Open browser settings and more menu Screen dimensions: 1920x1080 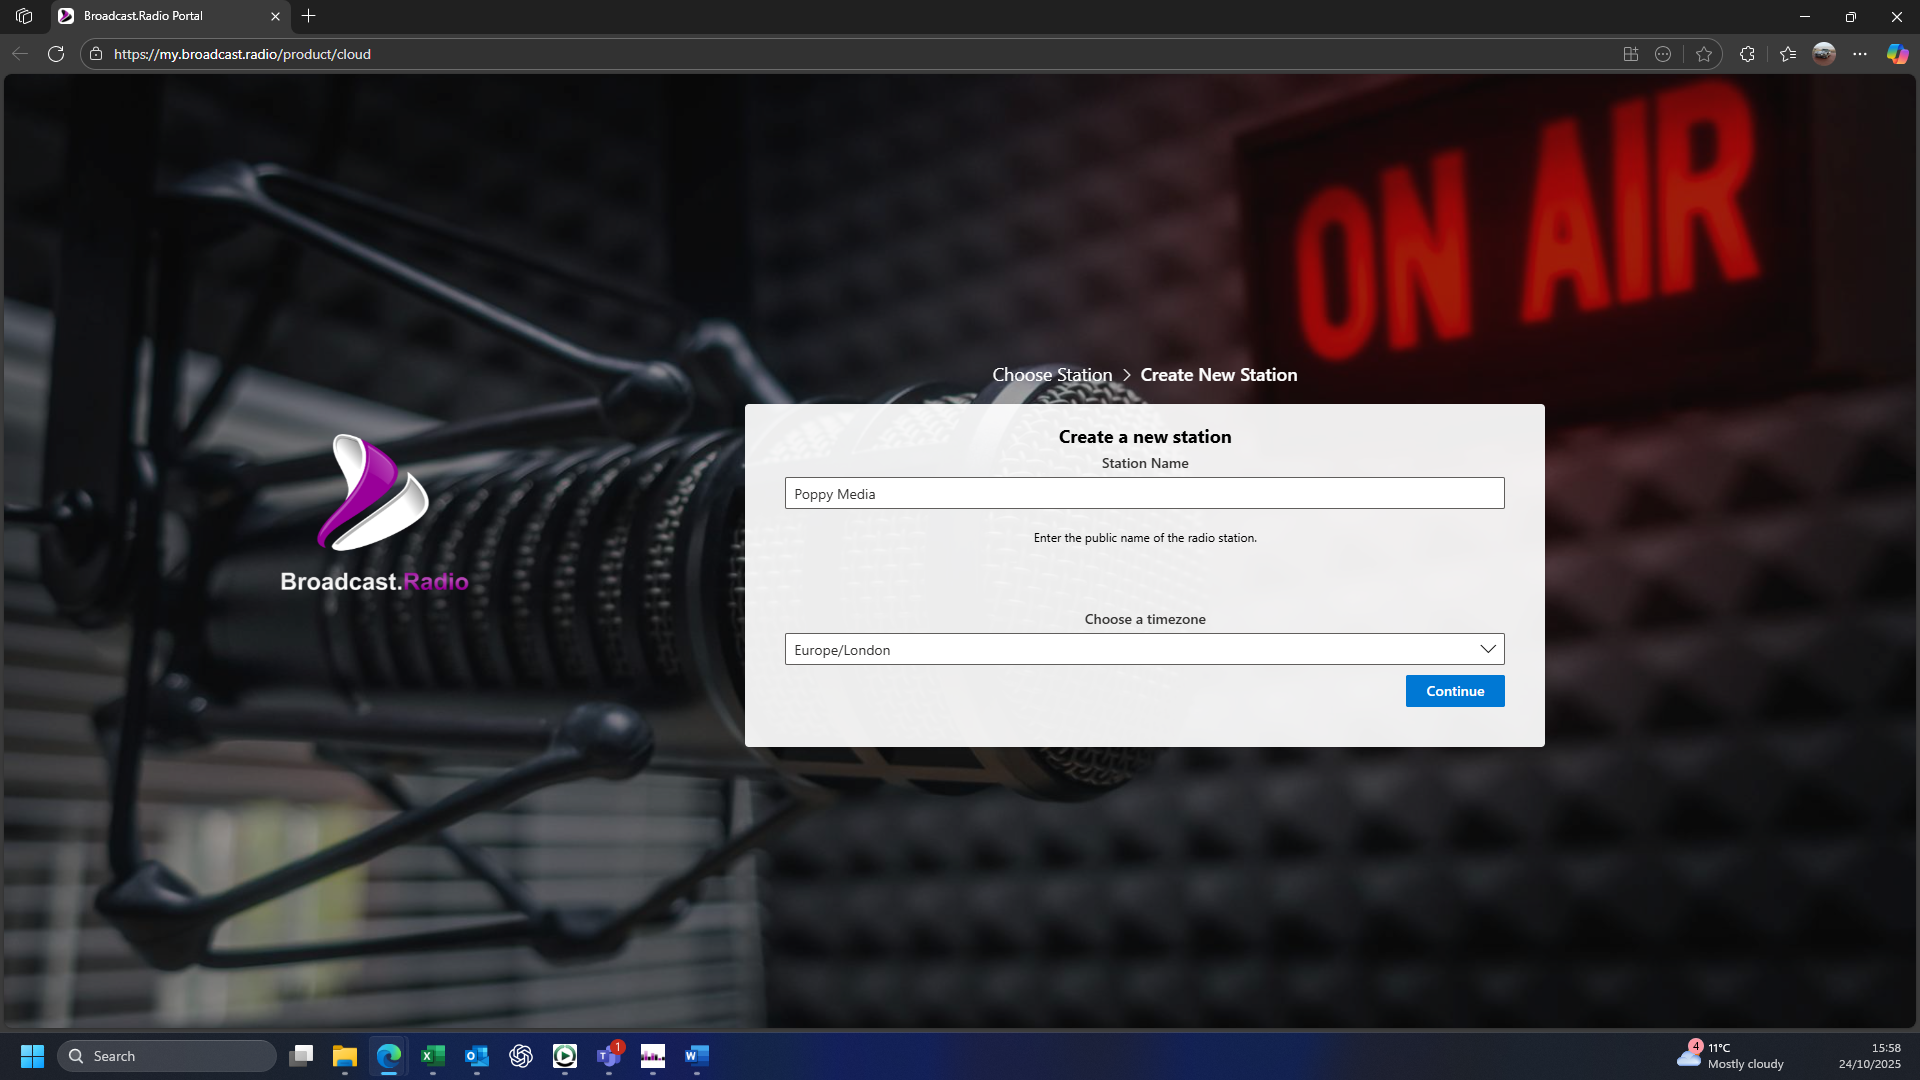(x=1860, y=54)
